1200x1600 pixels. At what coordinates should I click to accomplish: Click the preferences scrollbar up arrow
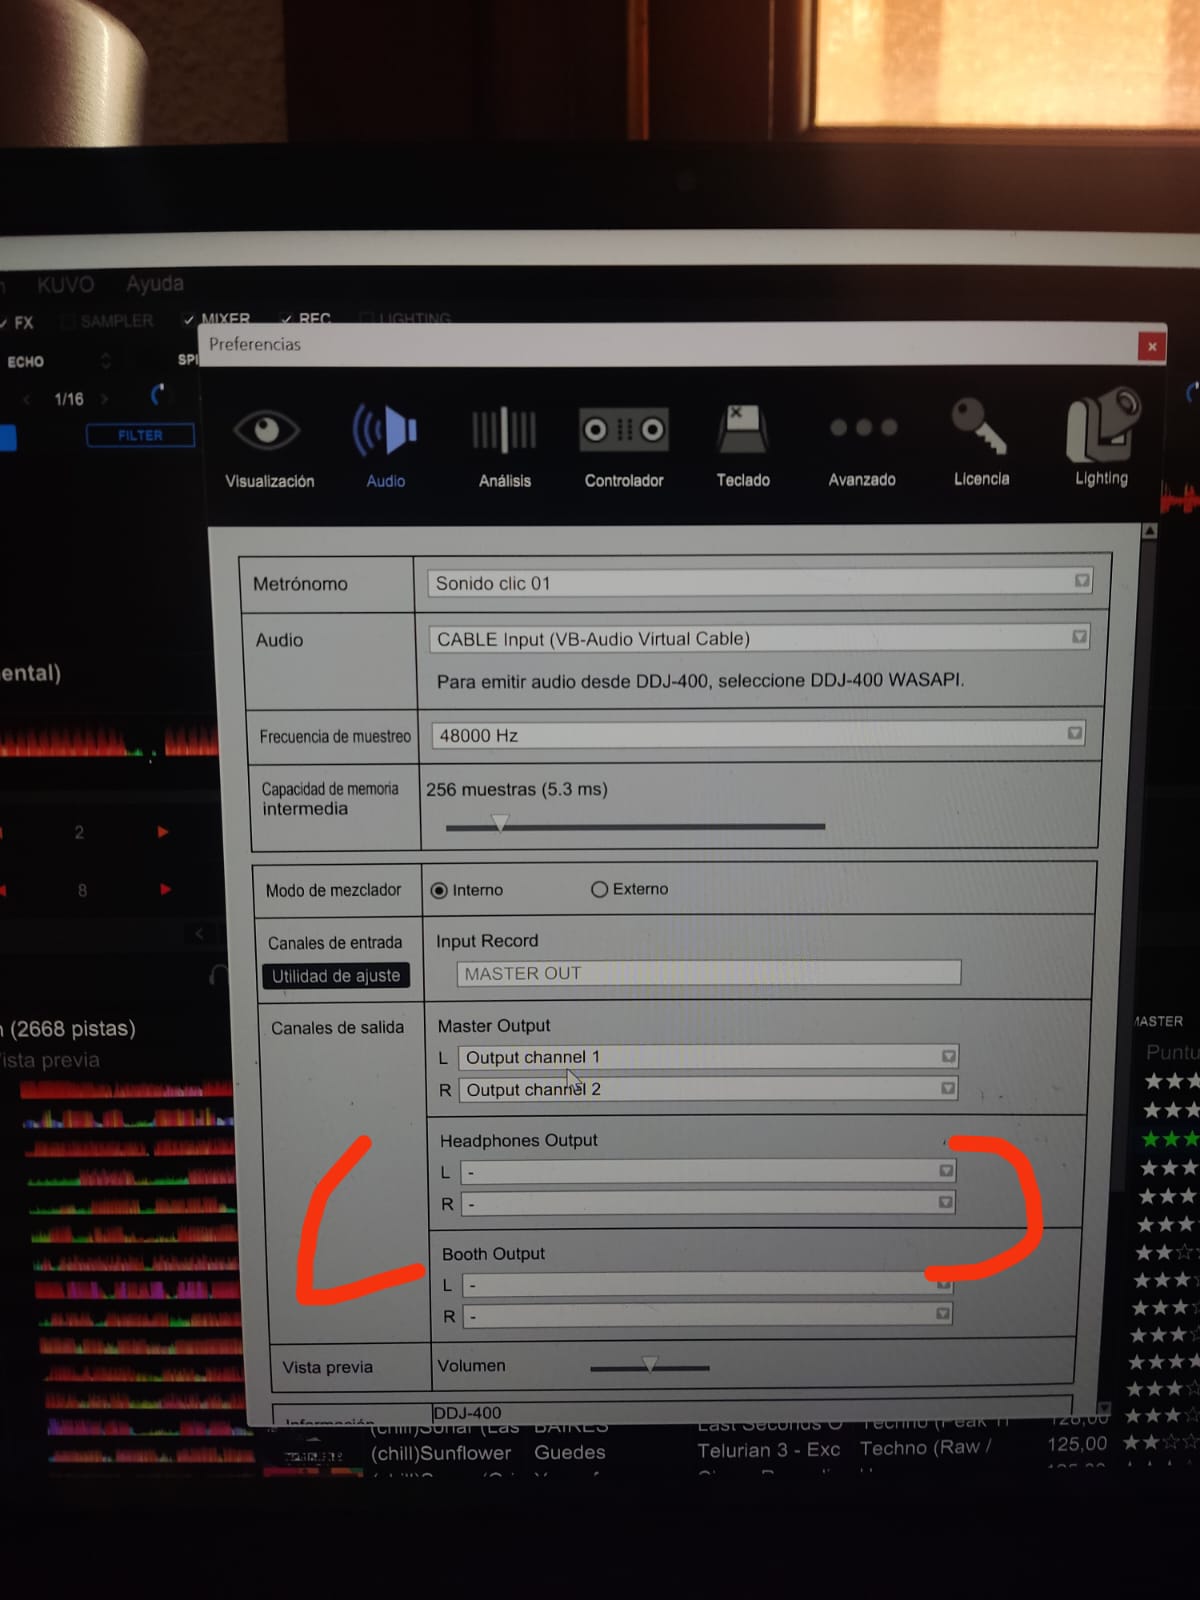[x=1150, y=531]
